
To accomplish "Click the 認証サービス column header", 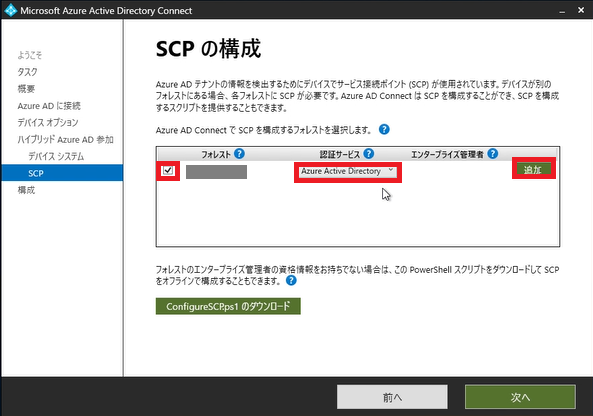I will point(340,154).
